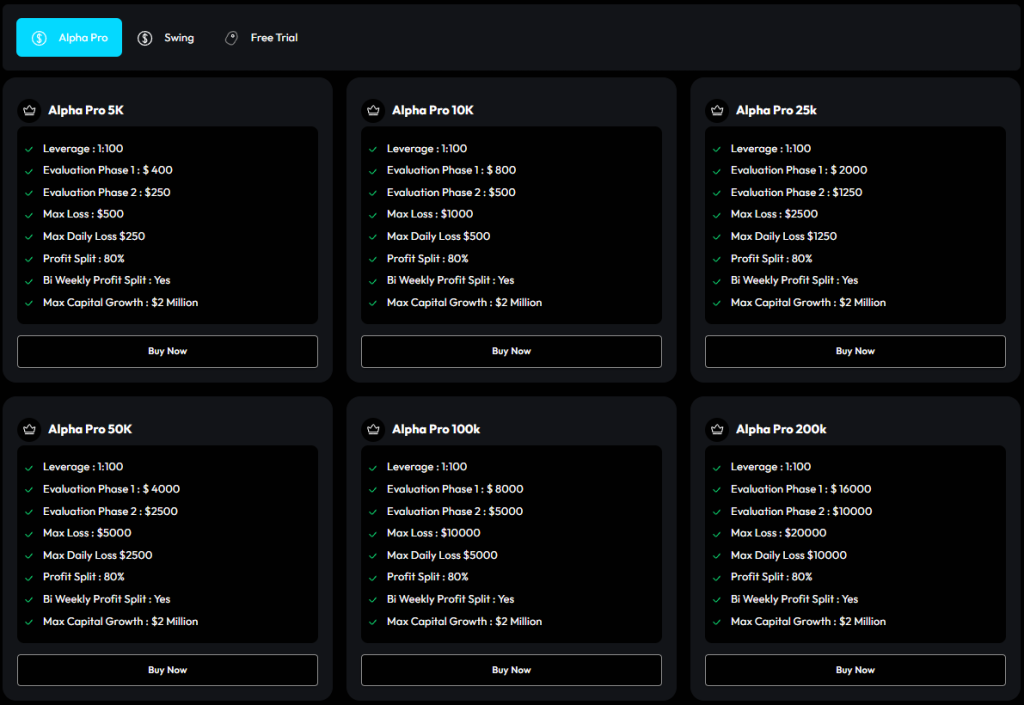Image resolution: width=1024 pixels, height=705 pixels.
Task: Click 'Evaluation Phase 2 : $250' text
Action: click(x=106, y=192)
